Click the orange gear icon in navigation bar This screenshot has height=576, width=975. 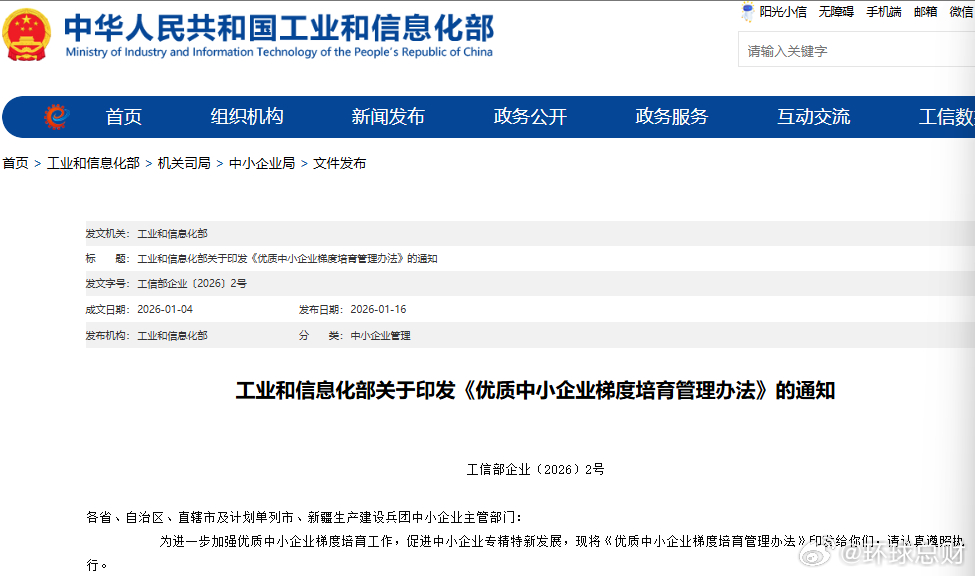click(56, 116)
